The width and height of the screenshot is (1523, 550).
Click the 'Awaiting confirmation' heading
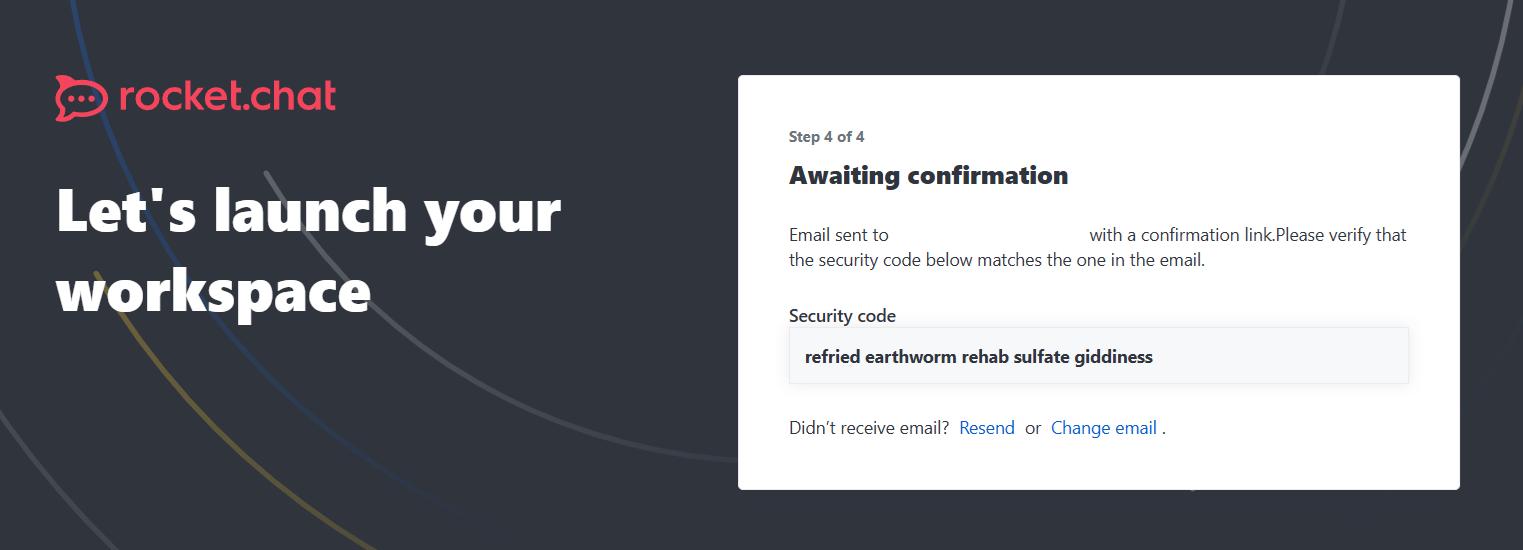pos(928,176)
